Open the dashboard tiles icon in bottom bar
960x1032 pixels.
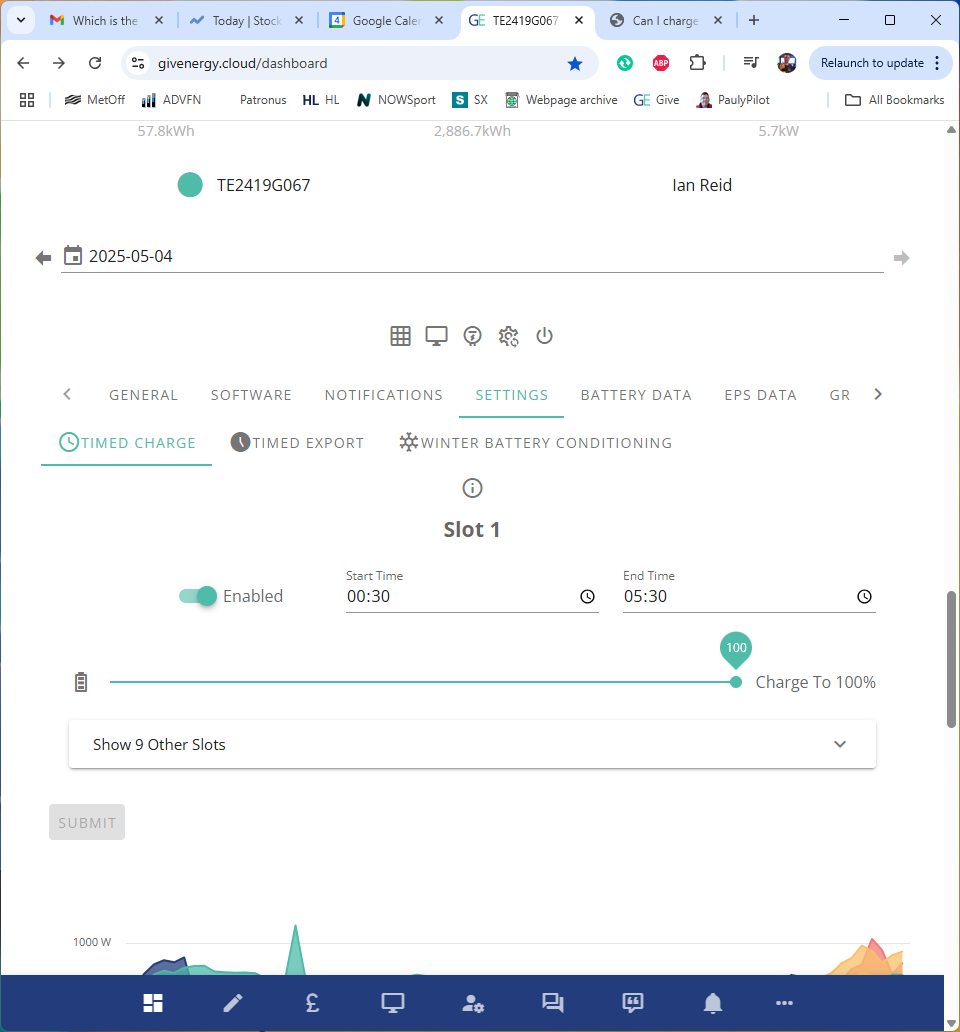tap(153, 1002)
